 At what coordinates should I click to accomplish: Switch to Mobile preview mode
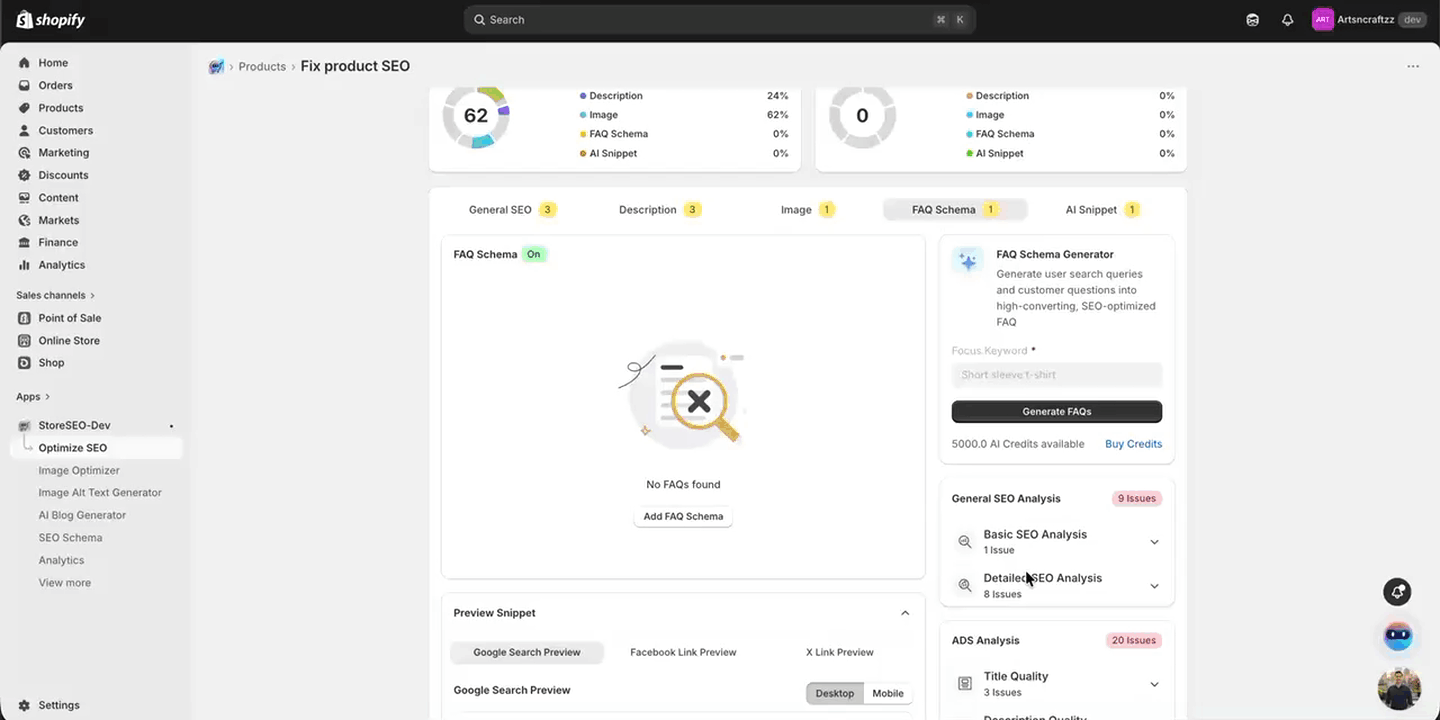coord(887,692)
